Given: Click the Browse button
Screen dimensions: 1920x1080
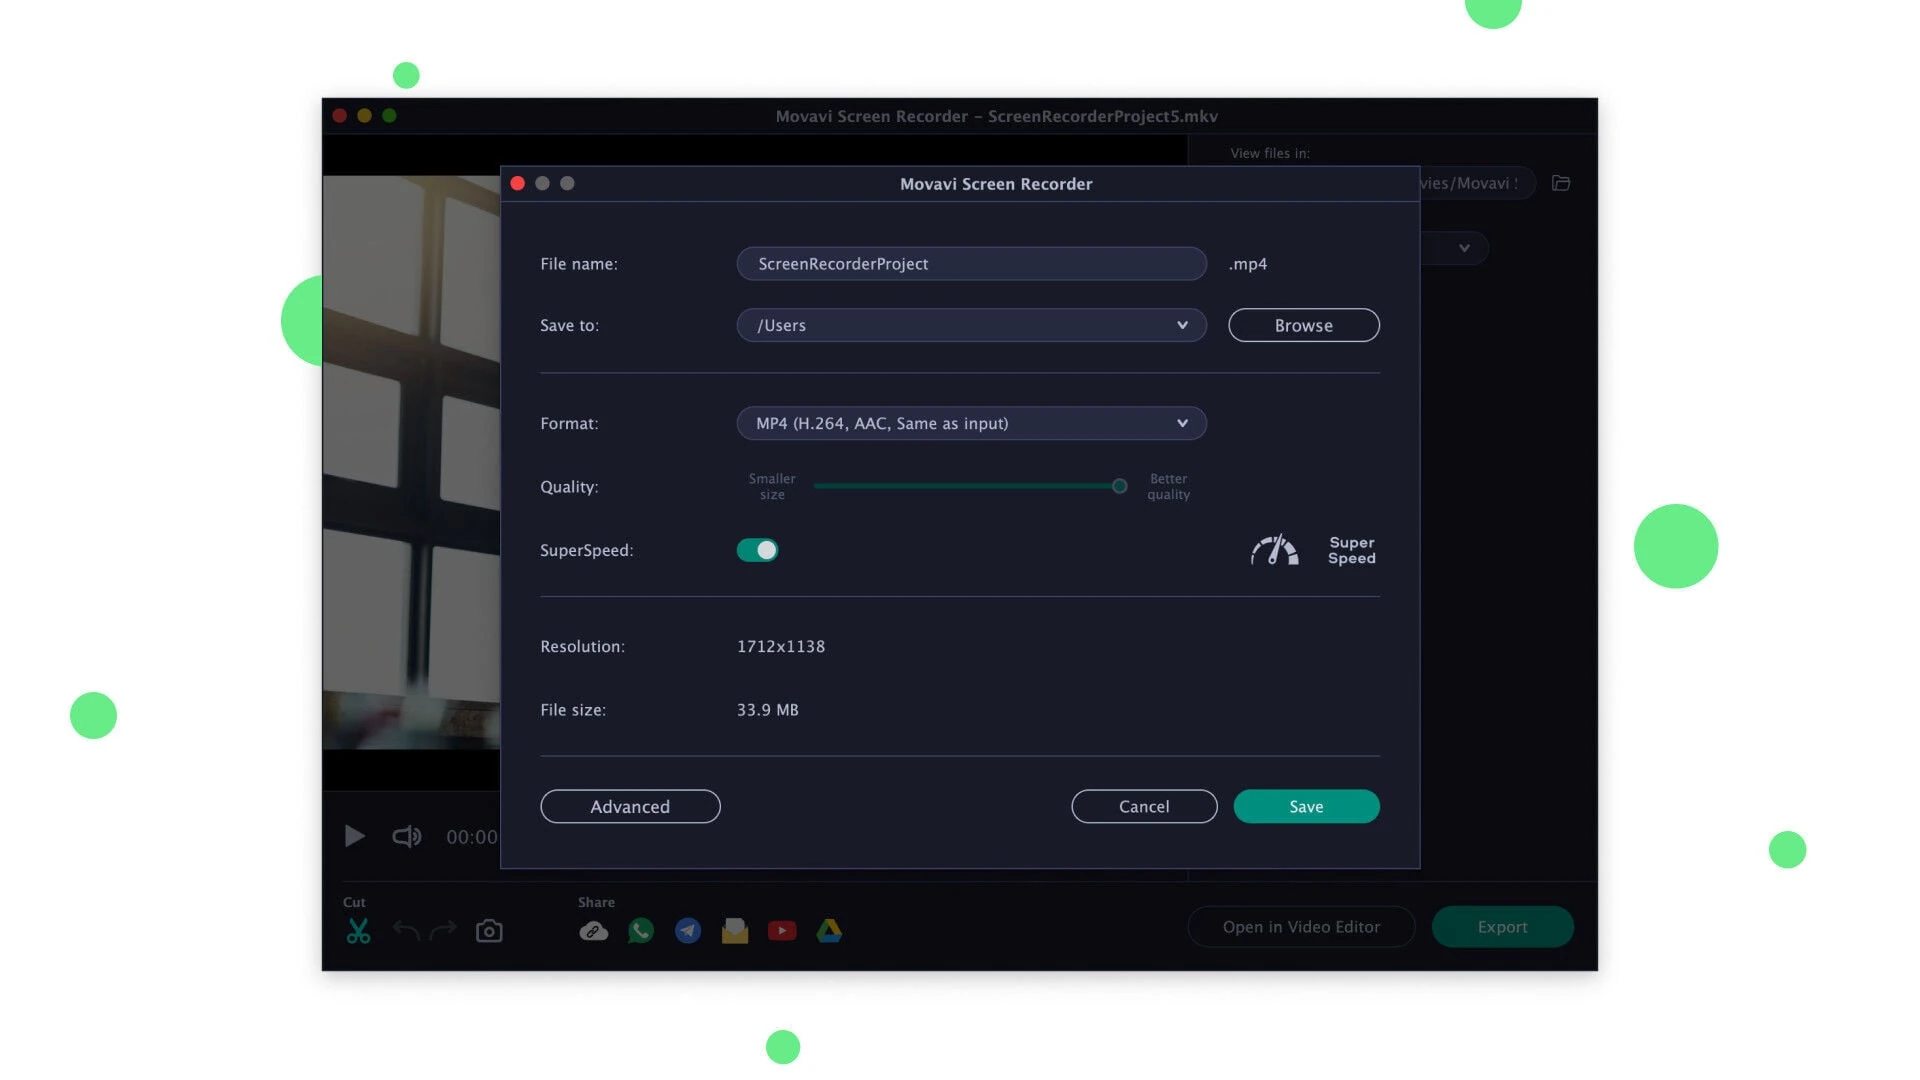Looking at the screenshot, I should tap(1303, 325).
